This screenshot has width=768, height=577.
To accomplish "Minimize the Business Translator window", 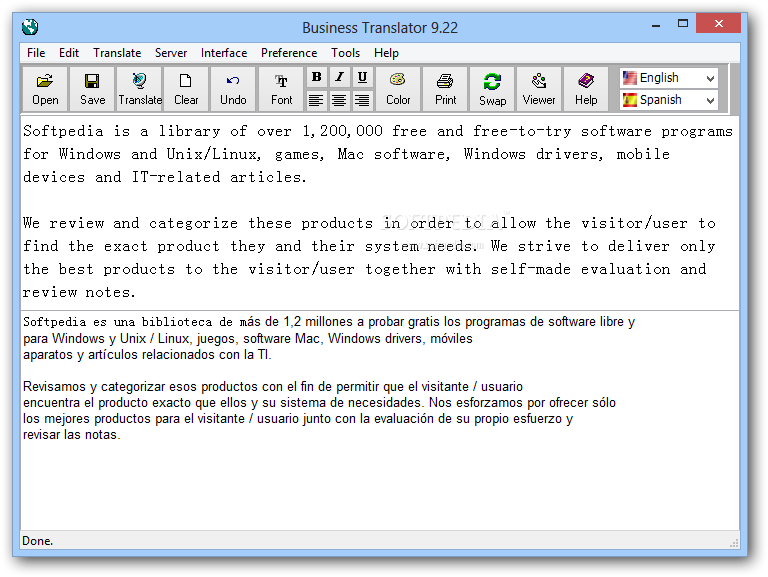I will [656, 24].
